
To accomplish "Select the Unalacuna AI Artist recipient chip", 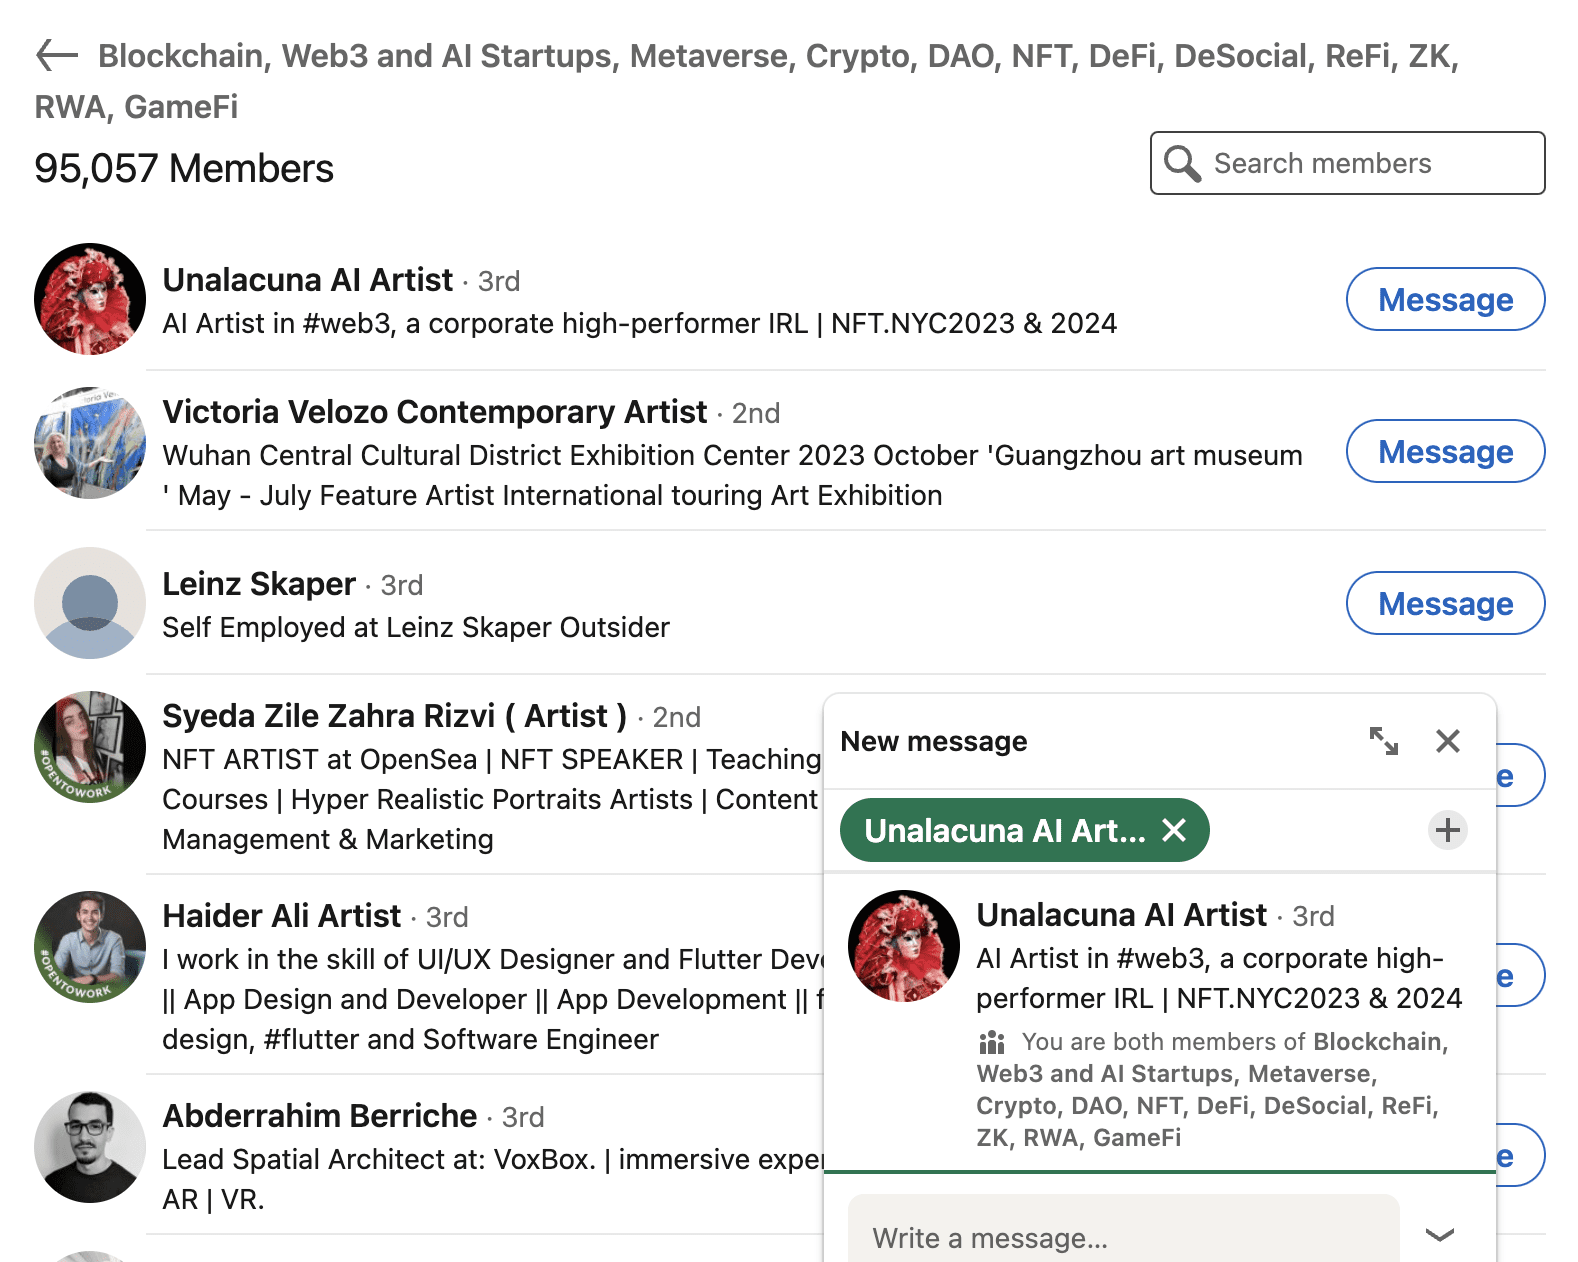I will [1005, 830].
